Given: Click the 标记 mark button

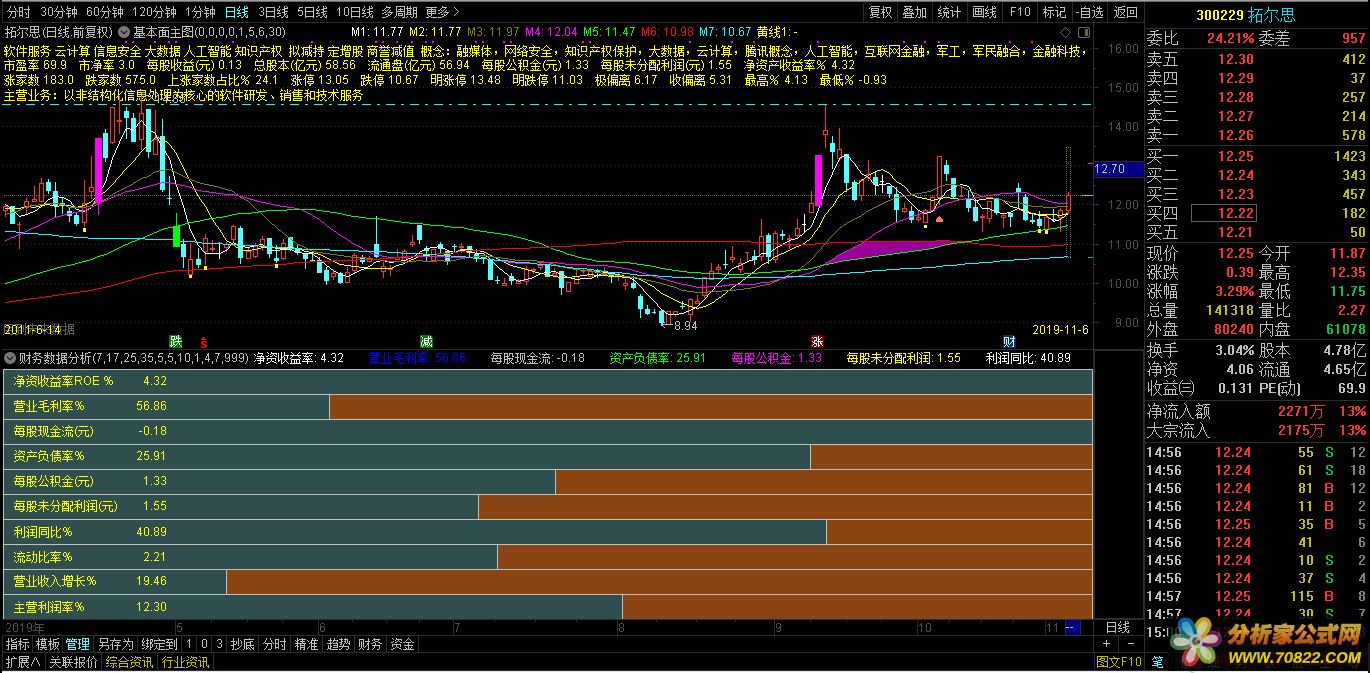Looking at the screenshot, I should tap(1054, 12).
